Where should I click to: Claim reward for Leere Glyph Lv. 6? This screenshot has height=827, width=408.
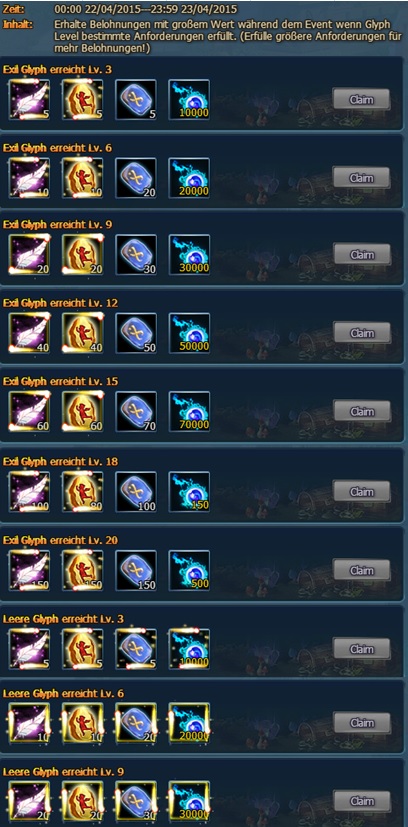(x=362, y=723)
